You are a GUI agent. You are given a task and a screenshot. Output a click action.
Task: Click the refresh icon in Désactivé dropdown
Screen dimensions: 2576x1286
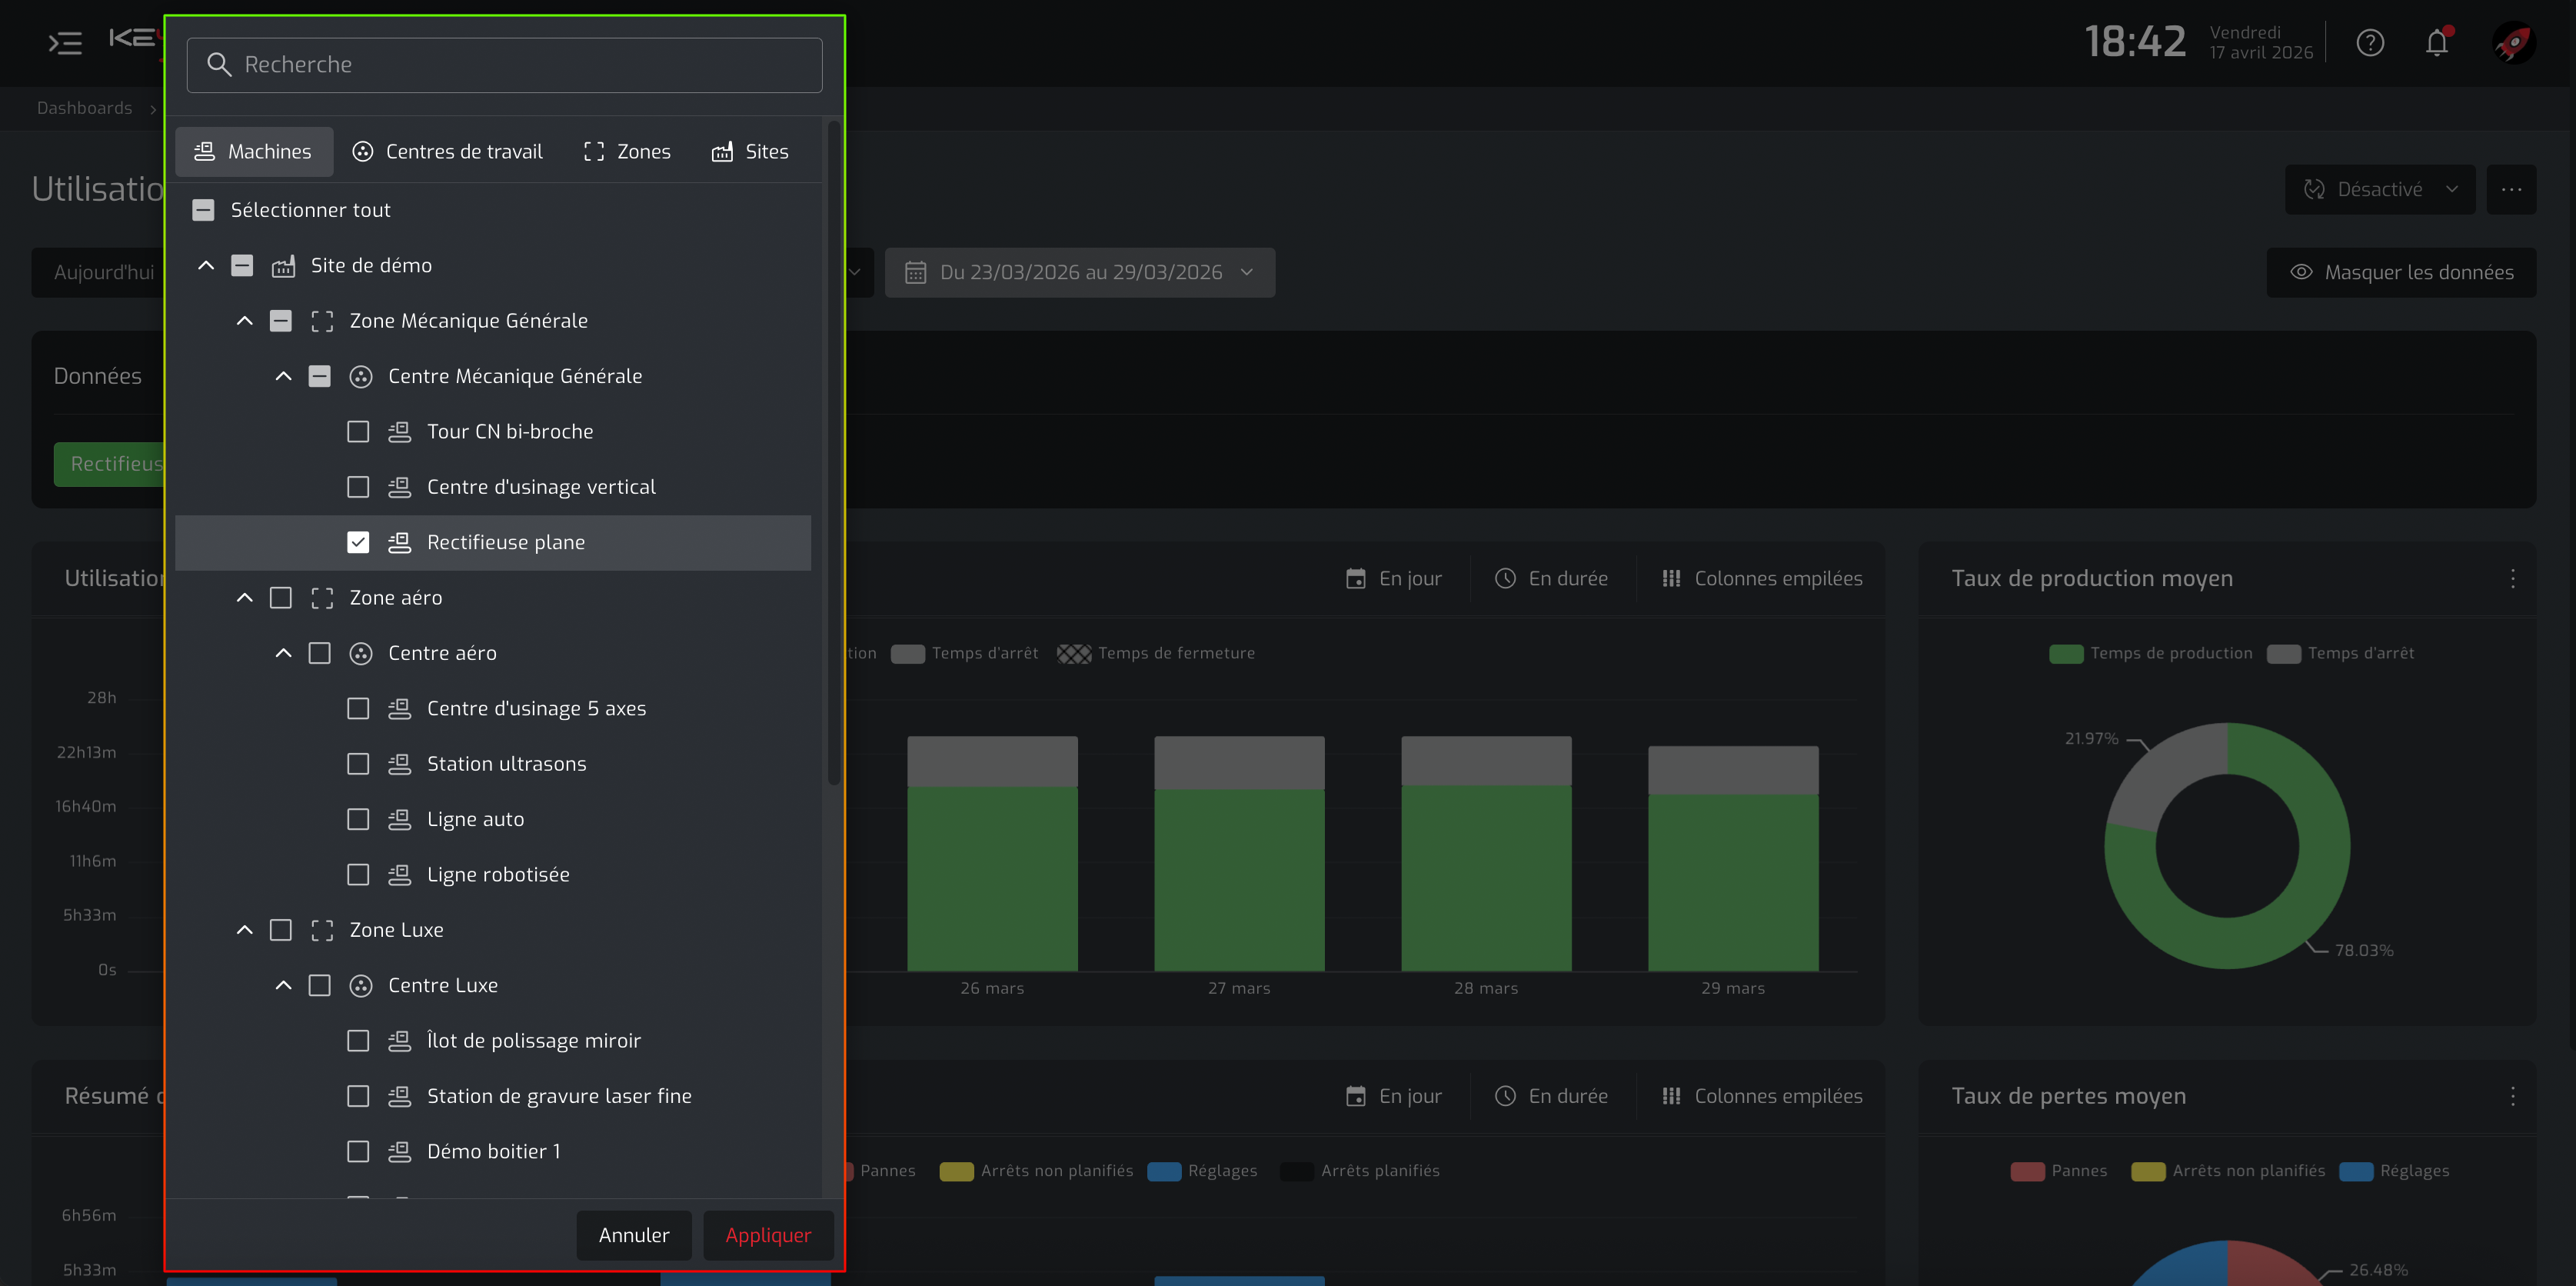pyautogui.click(x=2314, y=190)
